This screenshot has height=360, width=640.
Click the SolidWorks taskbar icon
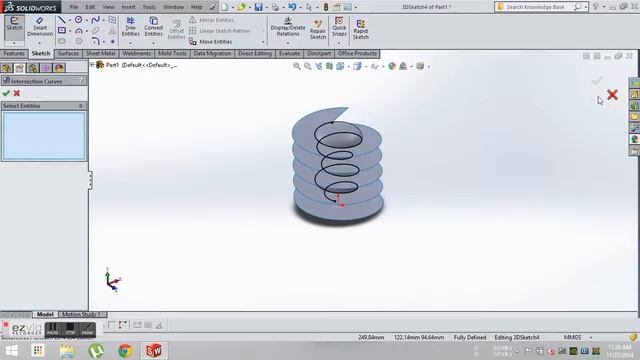(154, 351)
